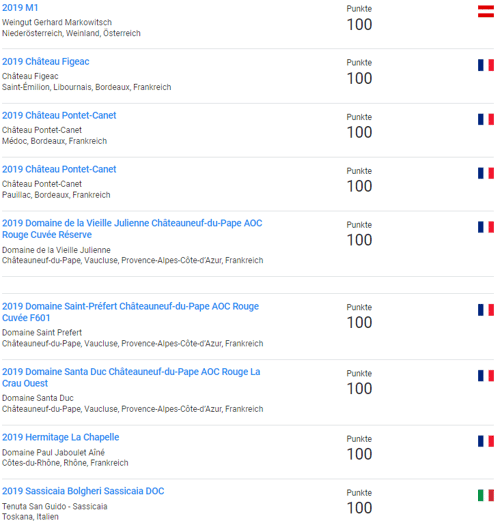This screenshot has width=500, height=525.
Task: Open Sassicaia Bolgheri Sassicaia DOC link
Action: click(83, 491)
